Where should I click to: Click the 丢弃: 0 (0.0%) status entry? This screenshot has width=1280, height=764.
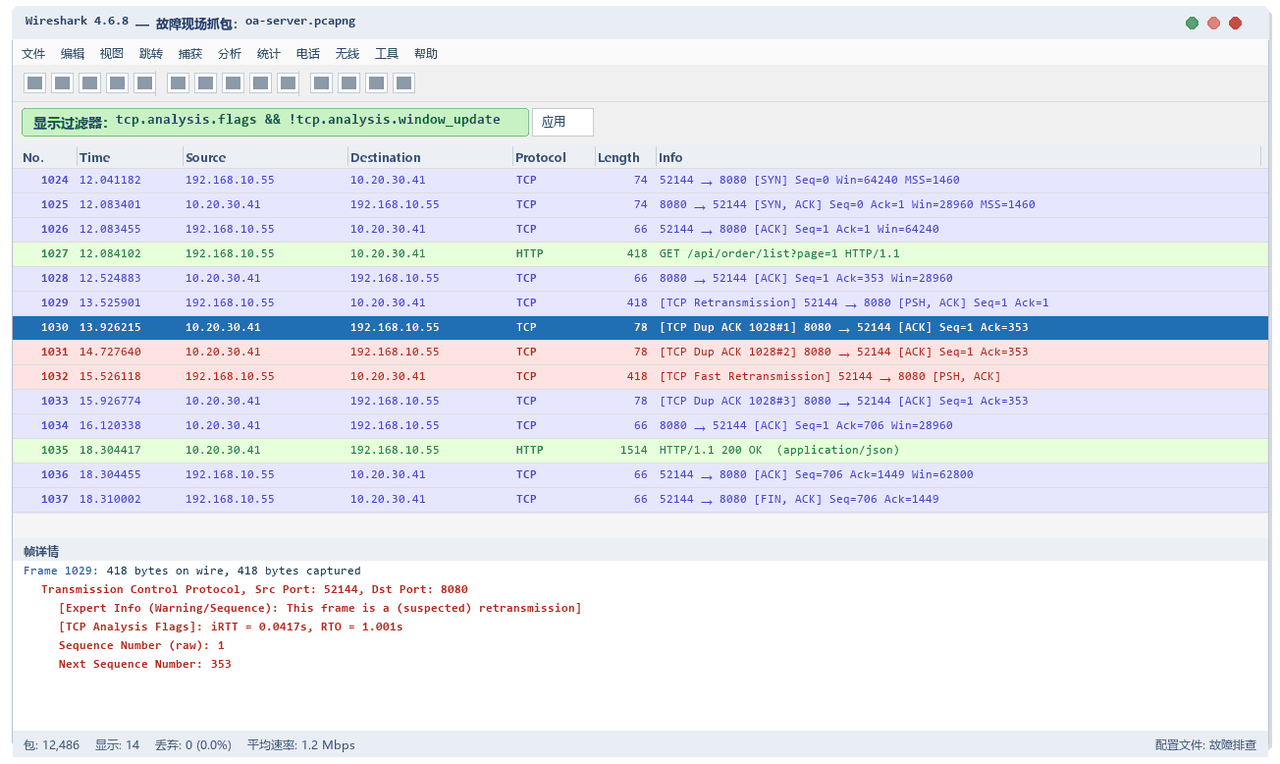[193, 745]
